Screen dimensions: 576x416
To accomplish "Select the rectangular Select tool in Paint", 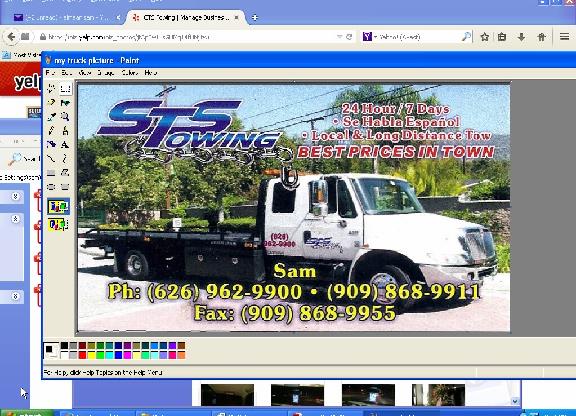I will point(65,89).
